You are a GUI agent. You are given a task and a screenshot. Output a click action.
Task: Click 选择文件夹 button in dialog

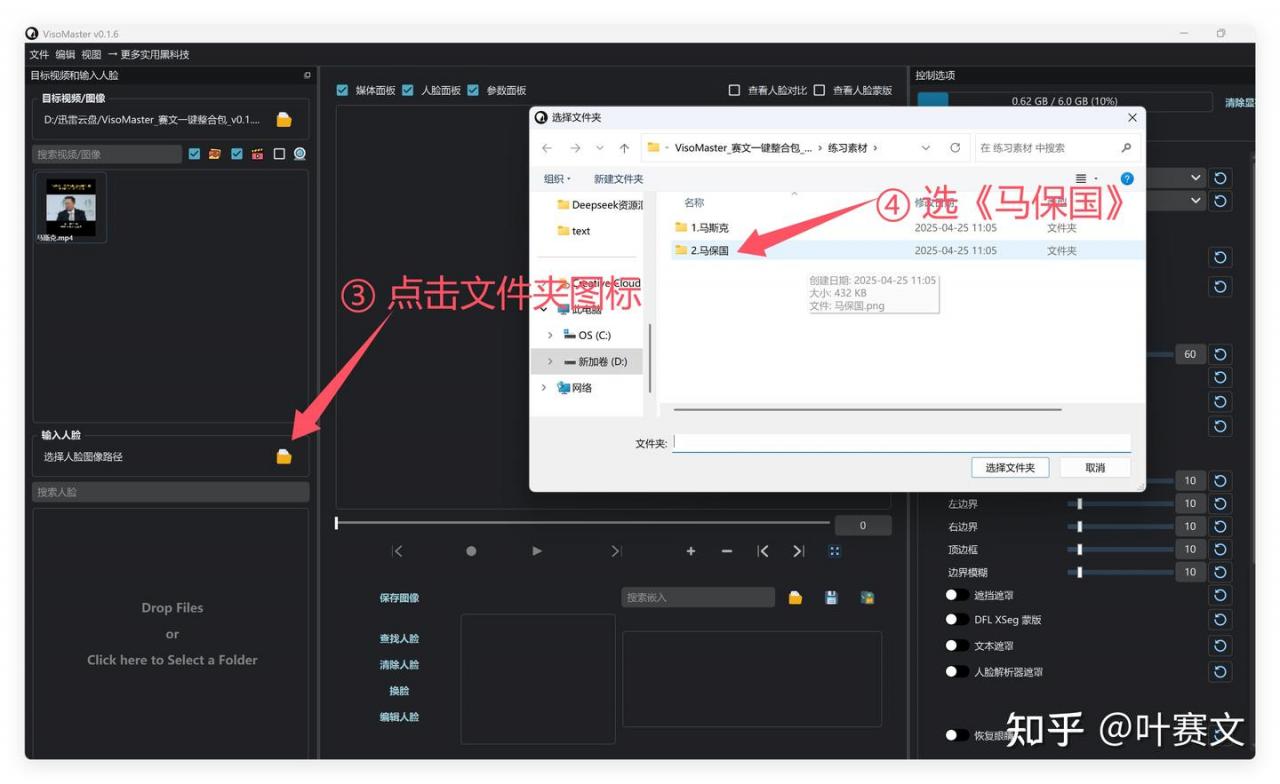pyautogui.click(x=1010, y=468)
